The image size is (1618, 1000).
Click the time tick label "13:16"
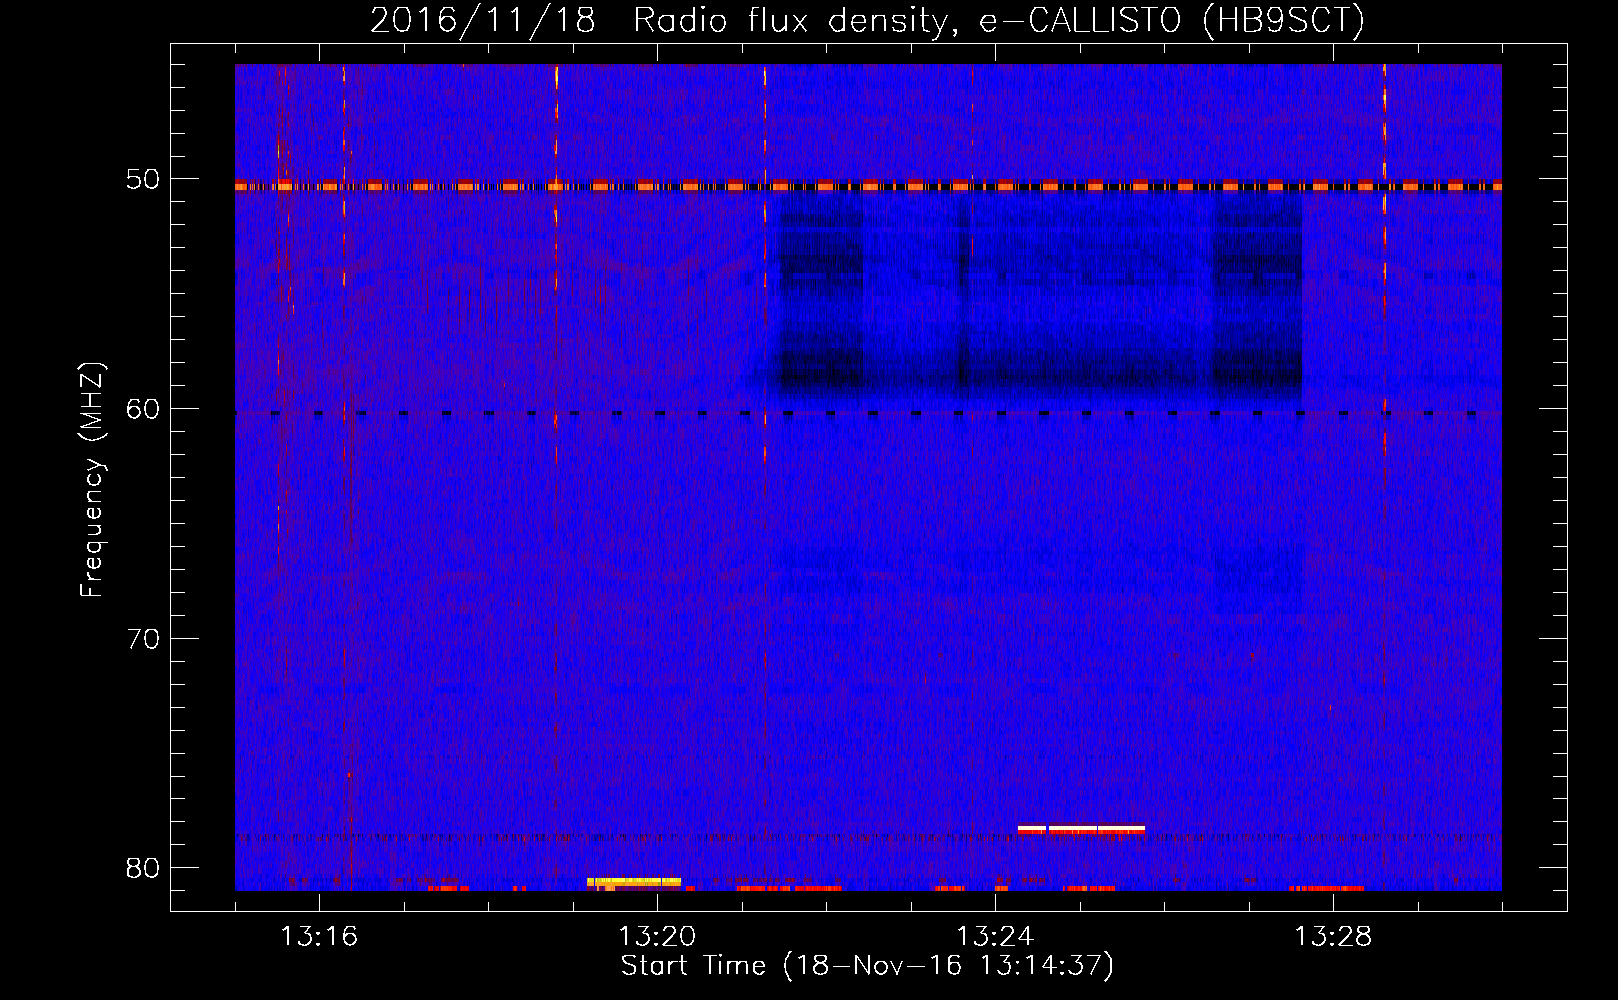319,937
